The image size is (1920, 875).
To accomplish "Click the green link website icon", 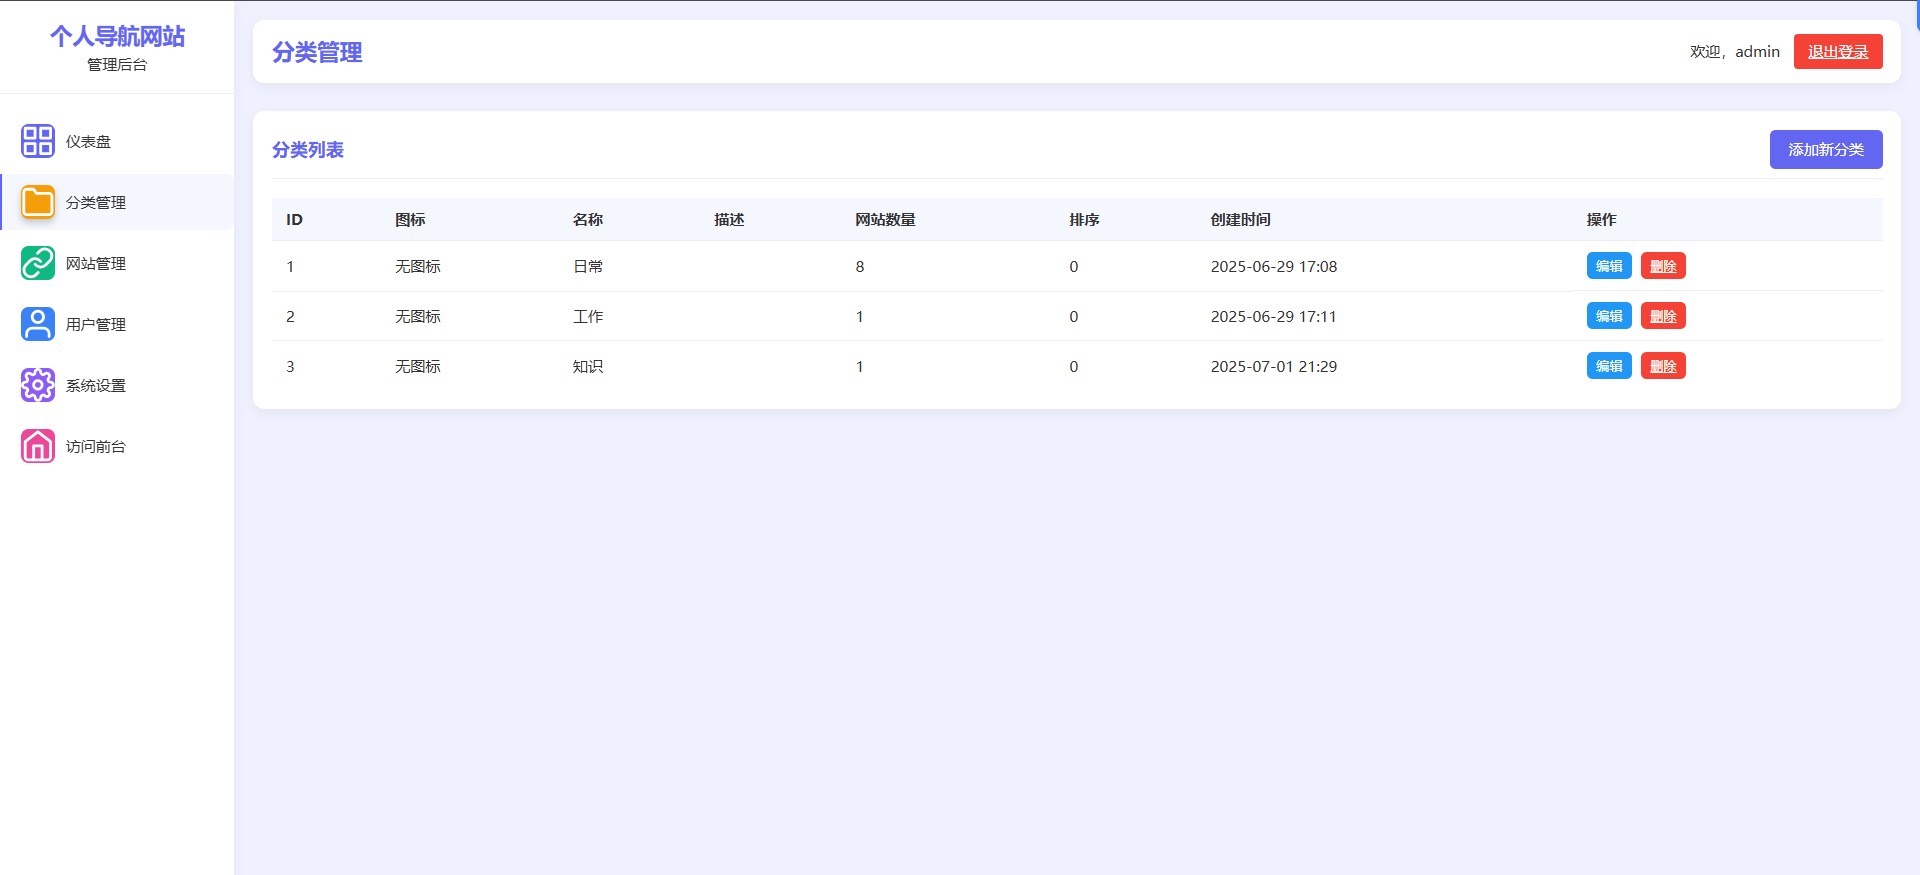I will (38, 263).
